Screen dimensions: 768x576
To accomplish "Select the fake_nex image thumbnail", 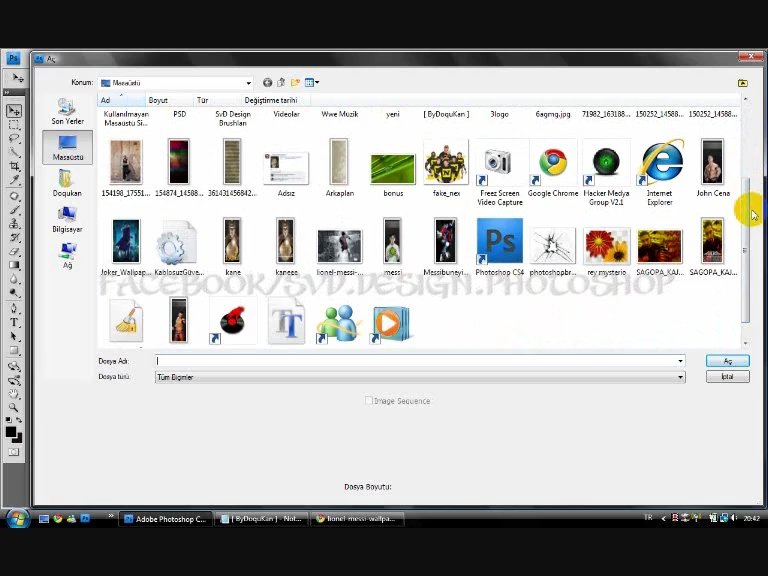I will [x=446, y=168].
